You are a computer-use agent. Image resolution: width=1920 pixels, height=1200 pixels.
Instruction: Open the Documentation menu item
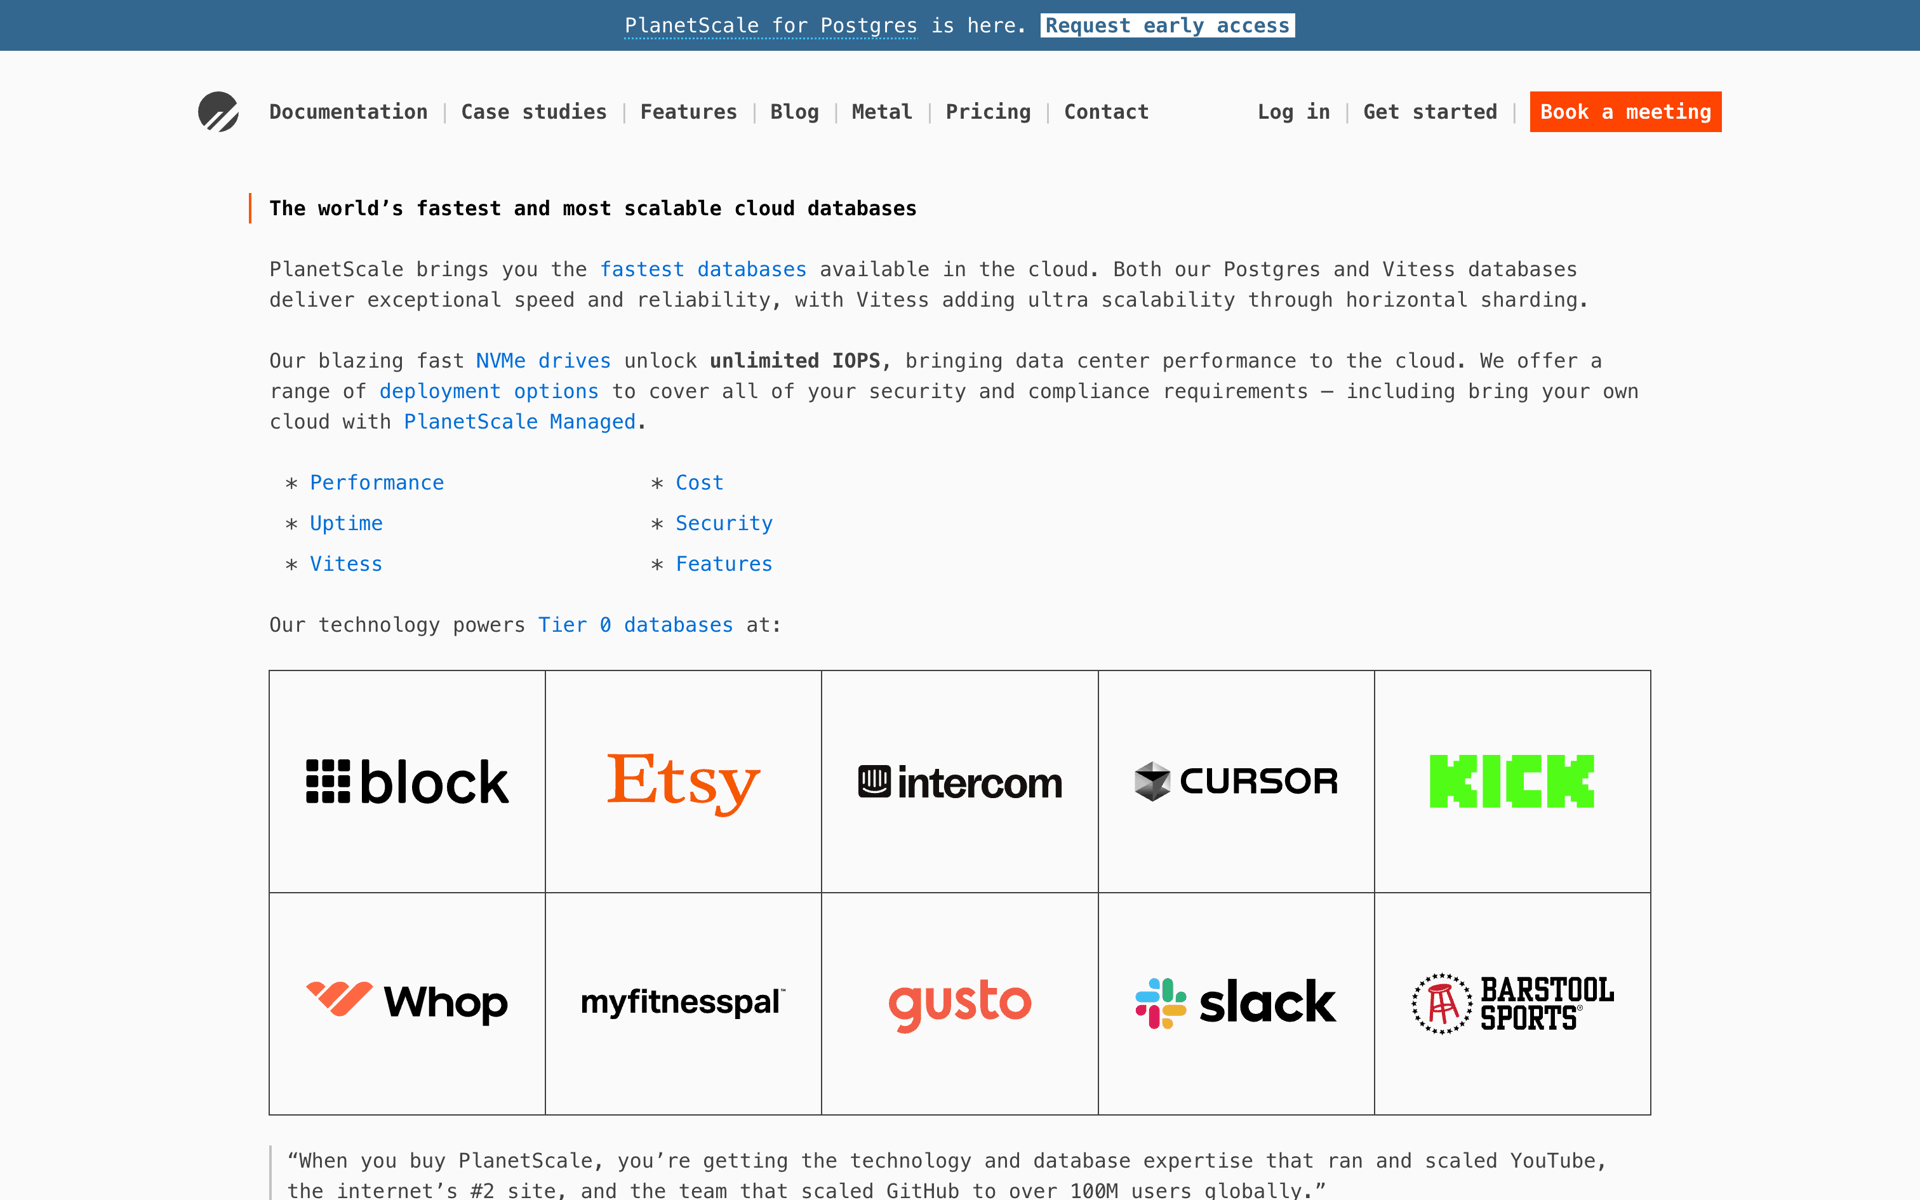click(348, 112)
